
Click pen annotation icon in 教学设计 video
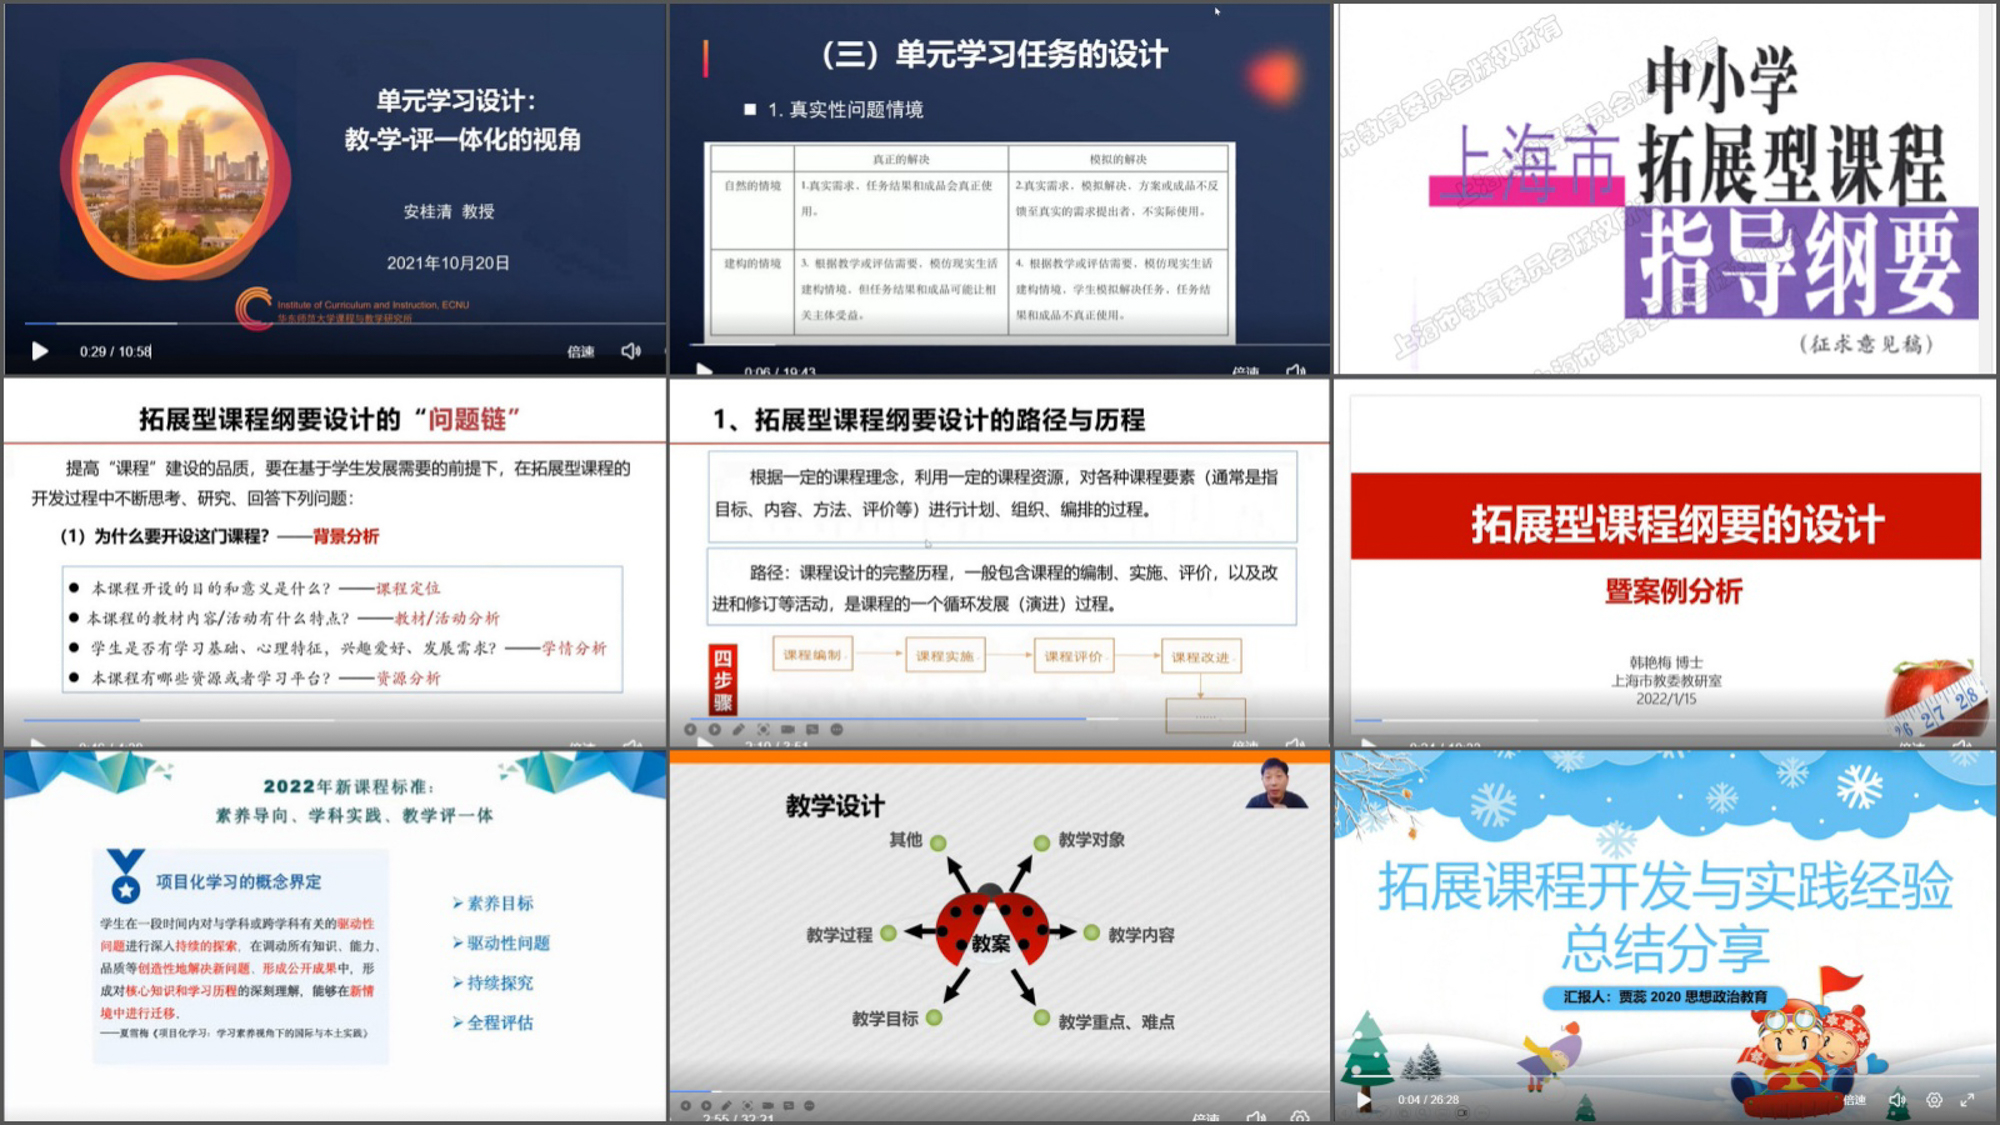coord(727,1105)
